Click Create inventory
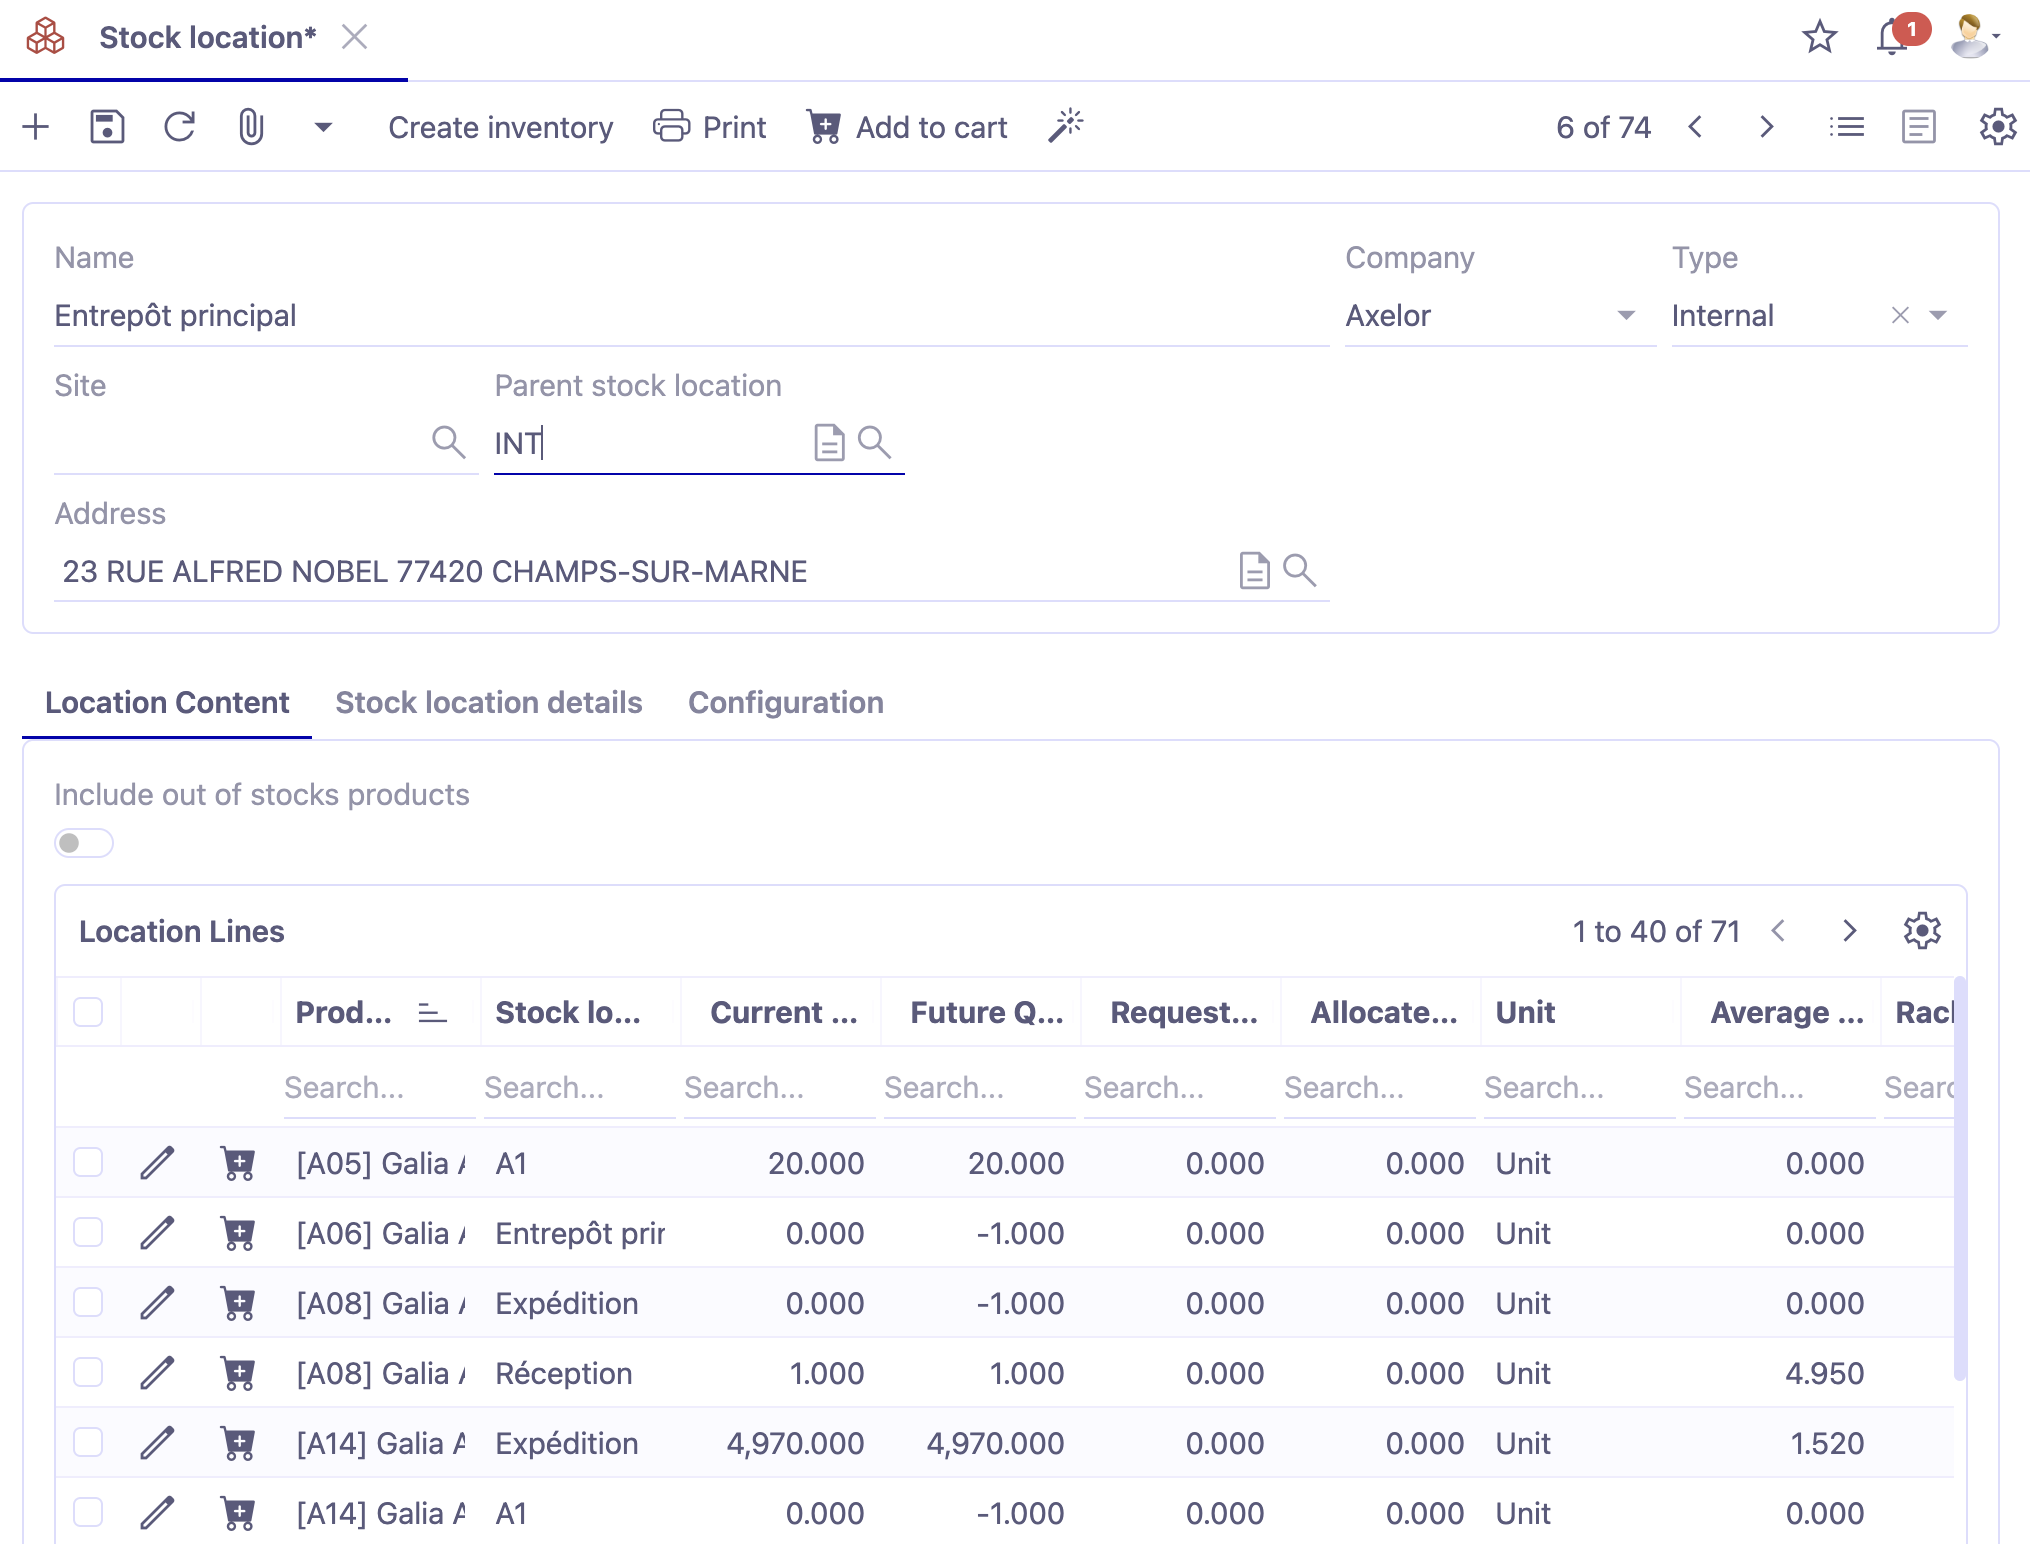The height and width of the screenshot is (1544, 2030). (x=500, y=127)
